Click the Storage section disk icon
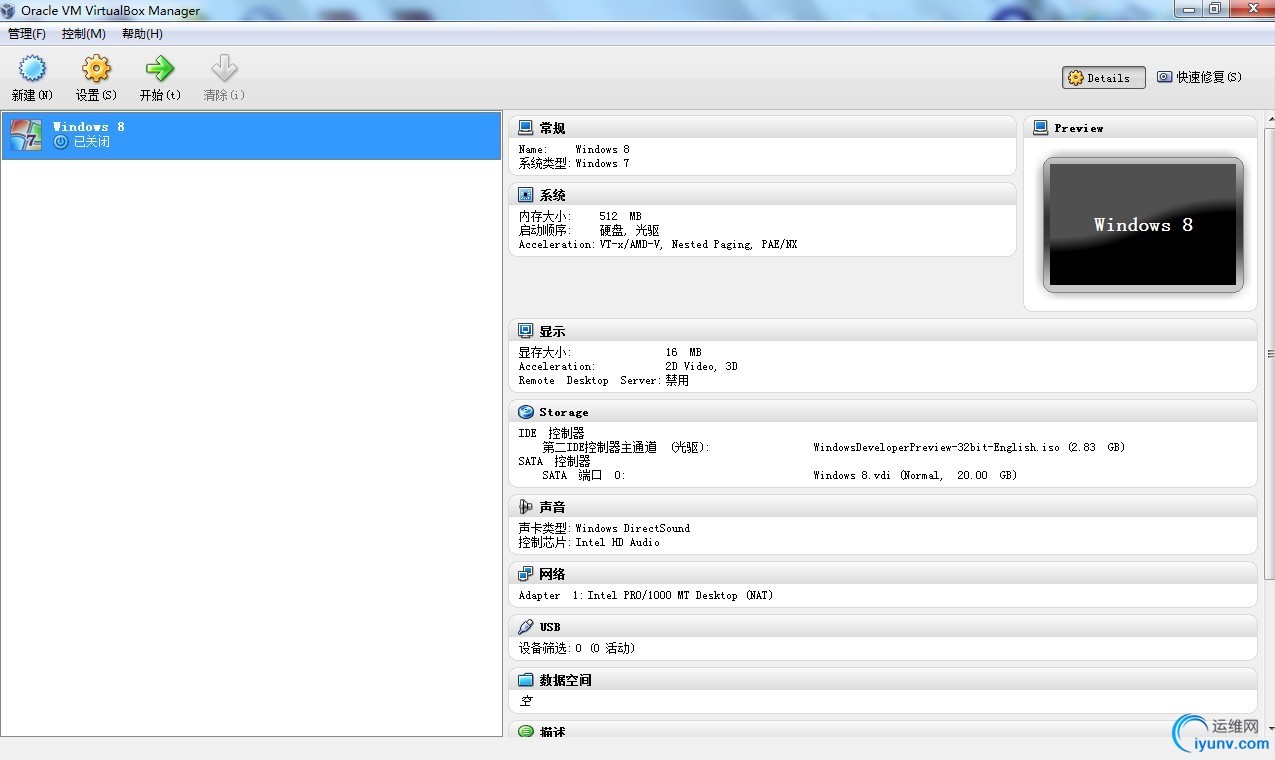 point(525,412)
